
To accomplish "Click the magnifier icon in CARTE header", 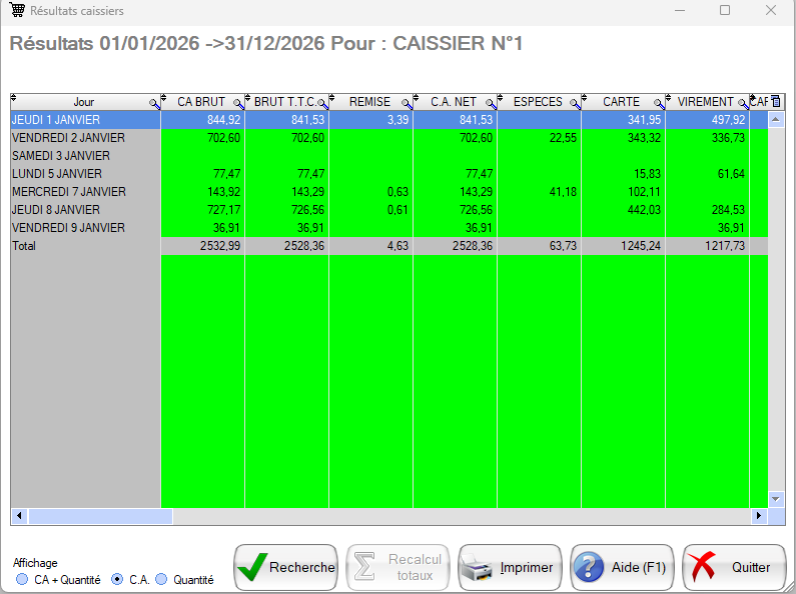I will point(660,104).
